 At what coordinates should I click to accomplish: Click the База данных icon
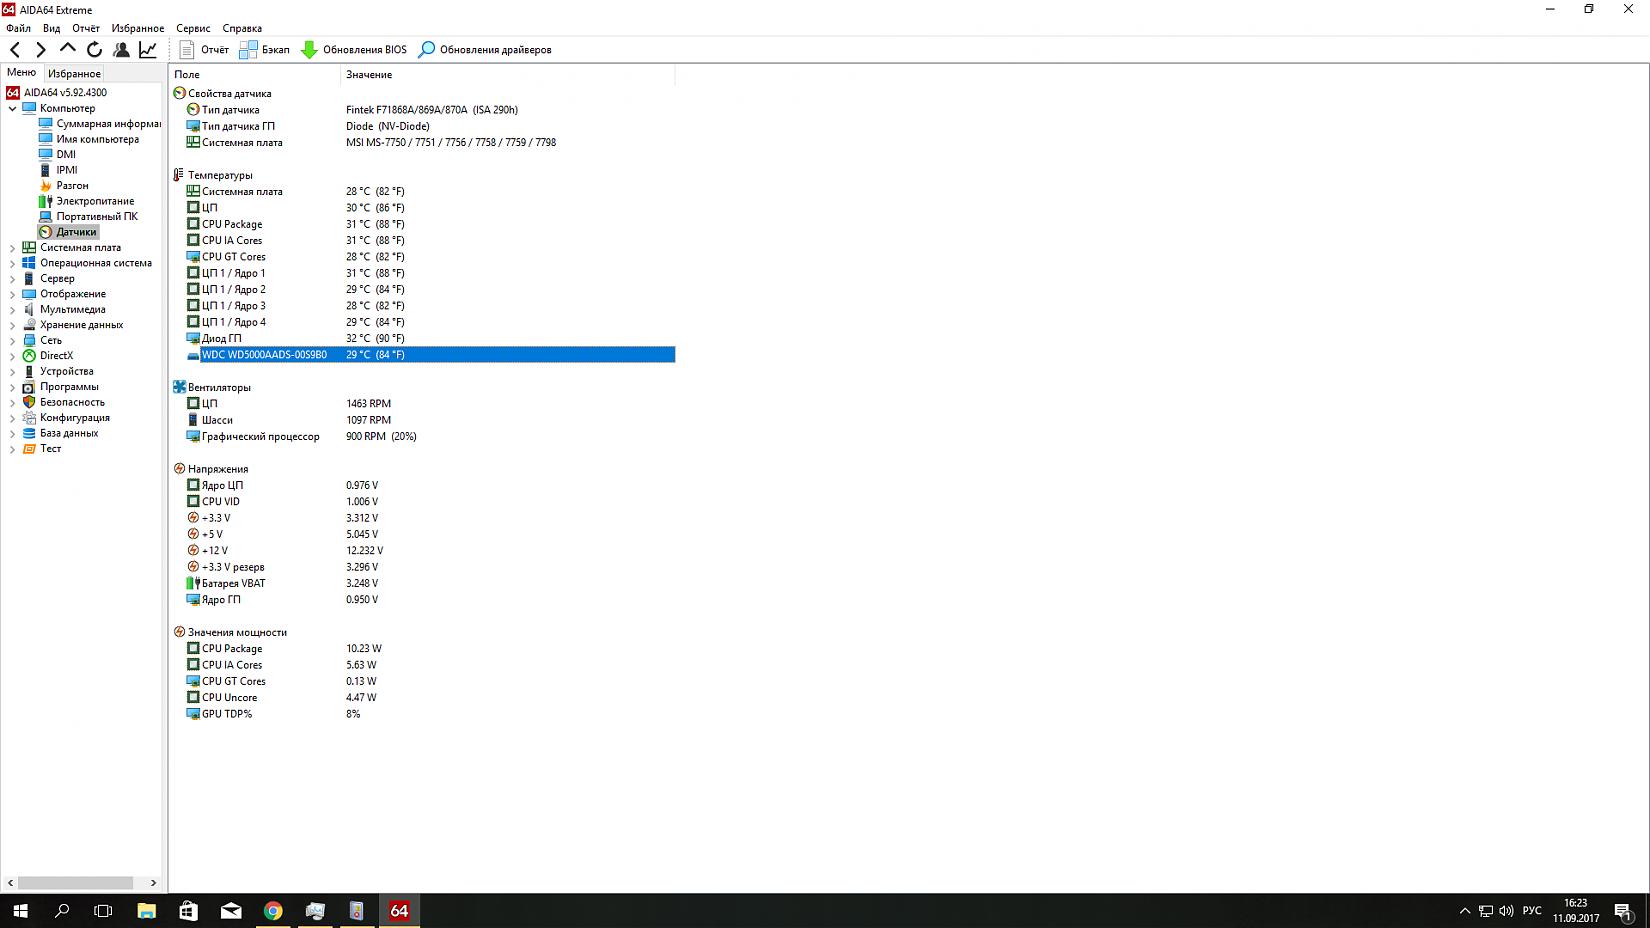coord(29,433)
